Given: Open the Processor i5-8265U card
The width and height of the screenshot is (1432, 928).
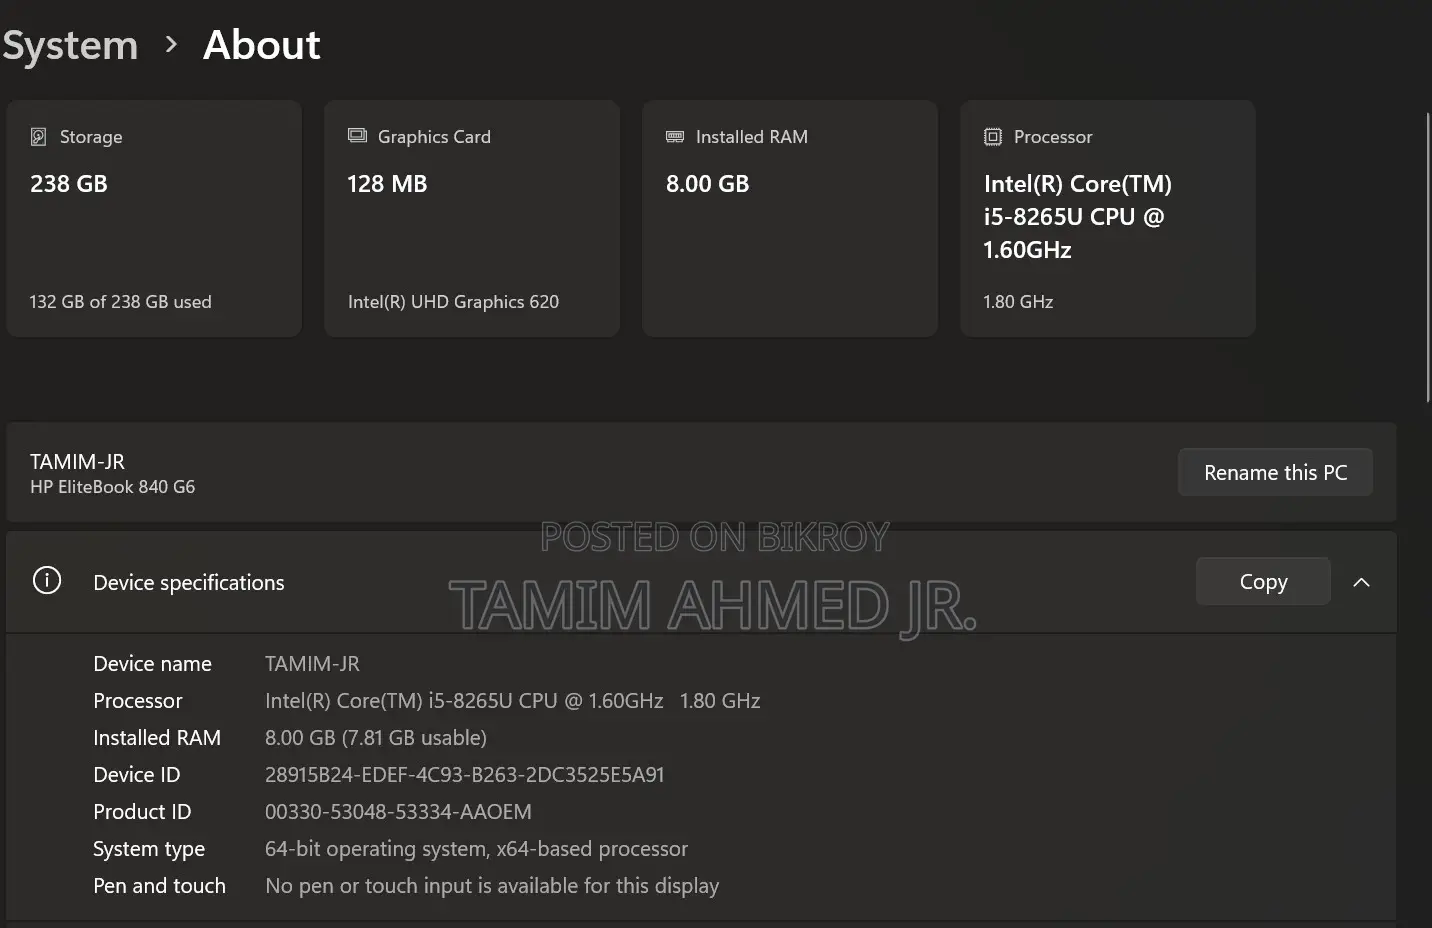Looking at the screenshot, I should [x=1108, y=218].
